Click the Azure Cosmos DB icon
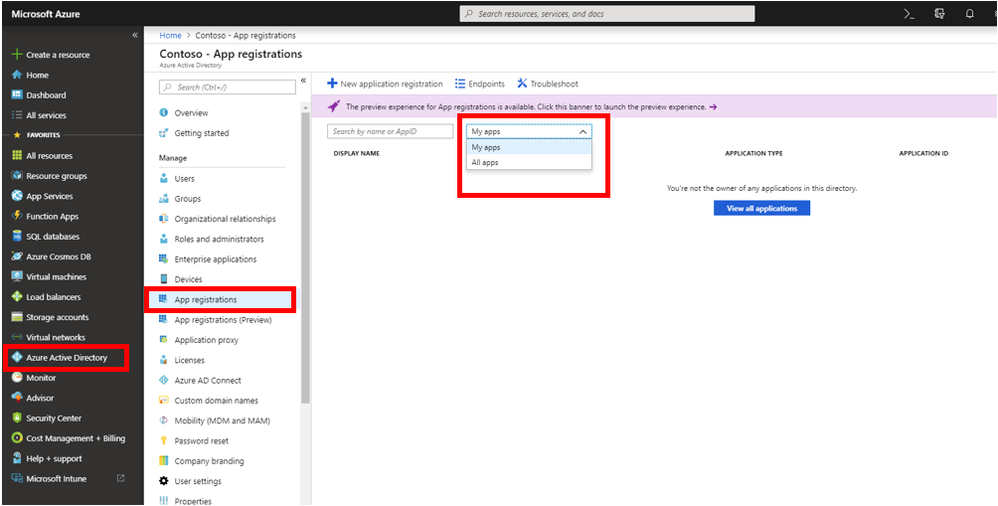Viewport: 998px width, 506px height. [x=17, y=257]
